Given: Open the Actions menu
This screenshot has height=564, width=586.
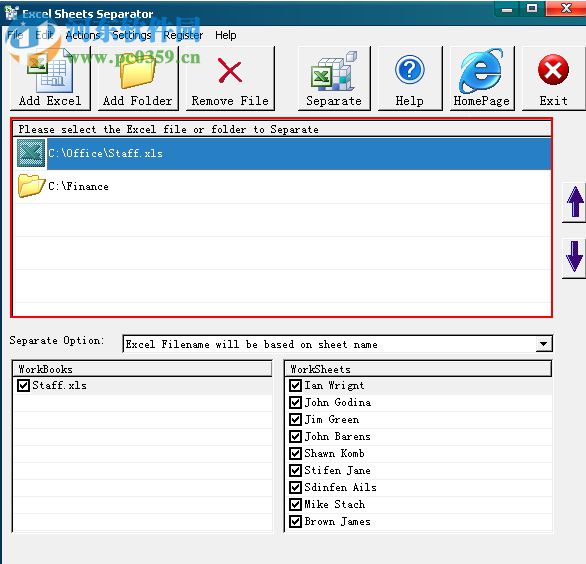Looking at the screenshot, I should (83, 35).
